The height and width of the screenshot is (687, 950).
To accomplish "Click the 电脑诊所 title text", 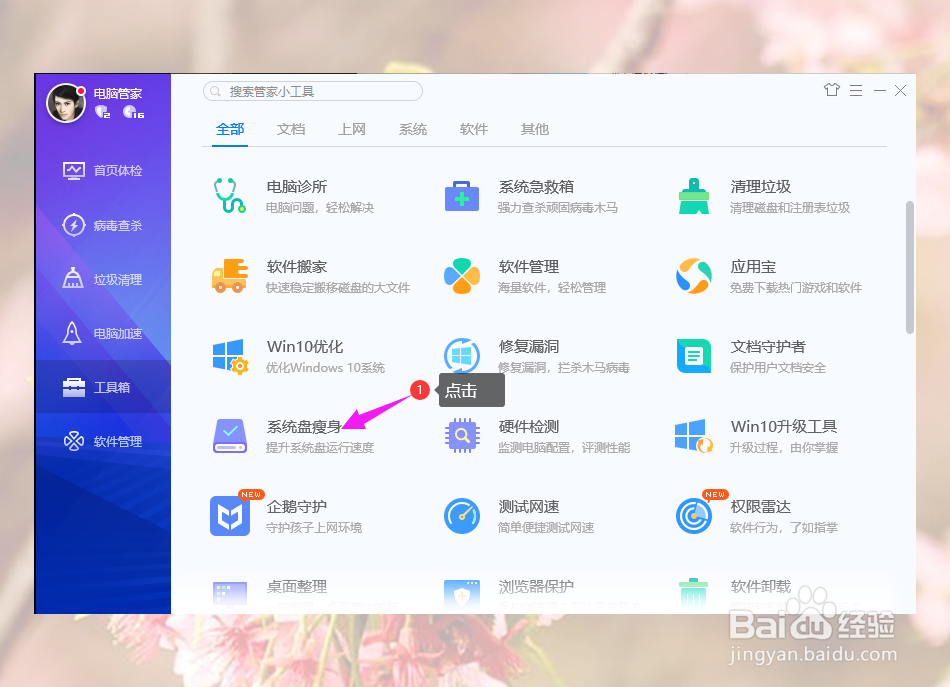I will (297, 187).
